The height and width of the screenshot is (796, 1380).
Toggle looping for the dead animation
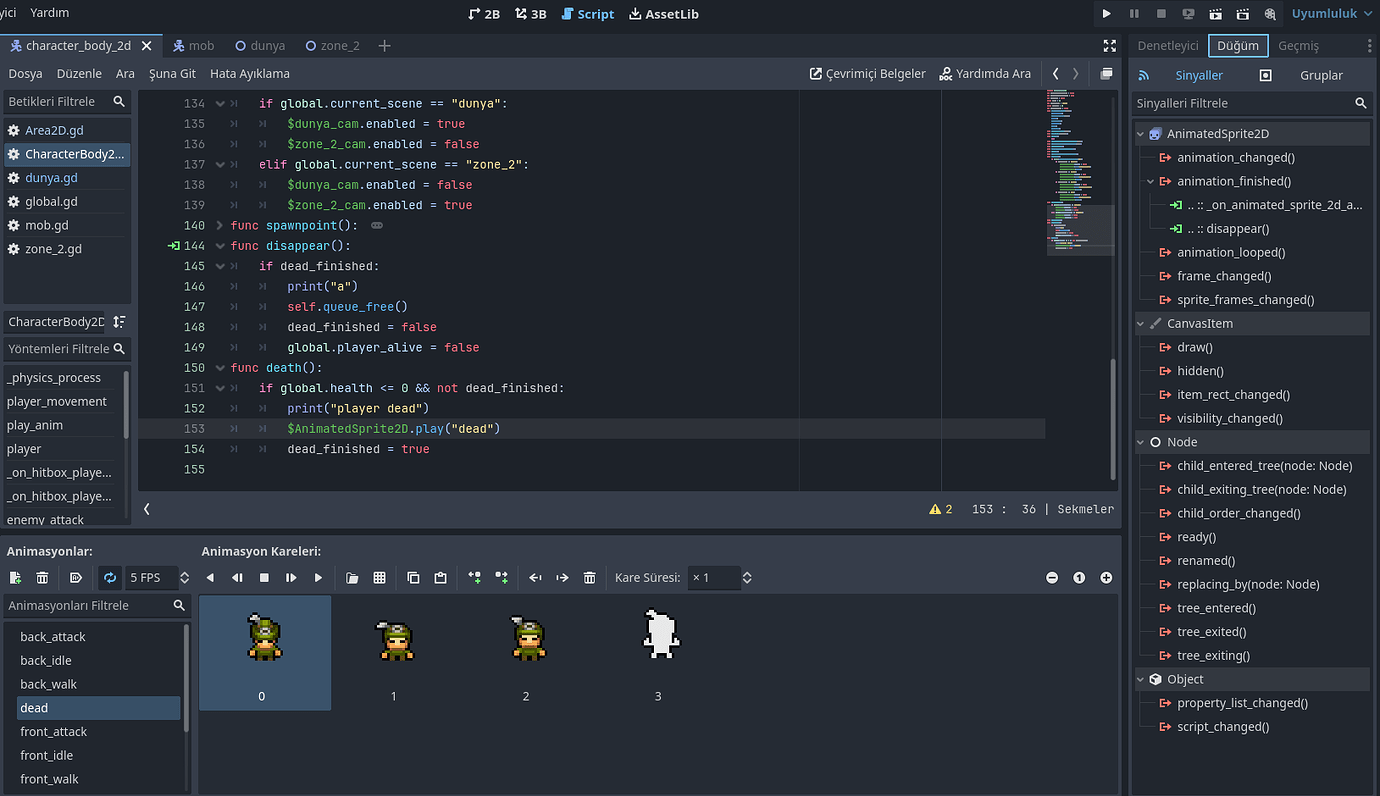[110, 577]
